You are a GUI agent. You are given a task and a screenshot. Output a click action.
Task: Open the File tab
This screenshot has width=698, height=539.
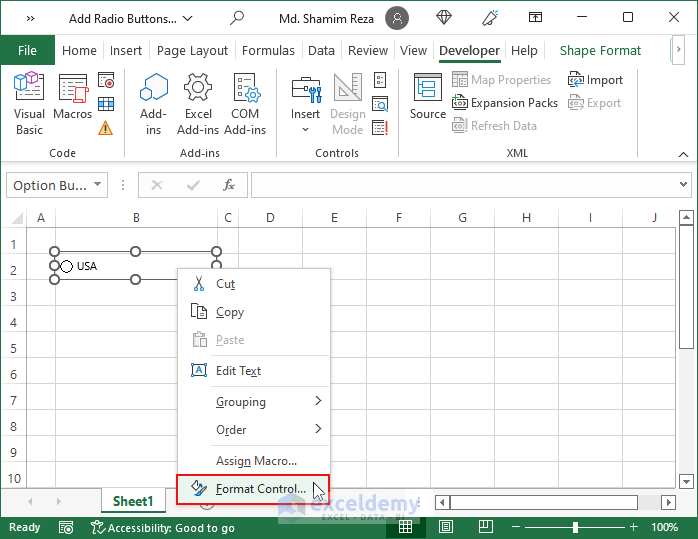point(27,50)
